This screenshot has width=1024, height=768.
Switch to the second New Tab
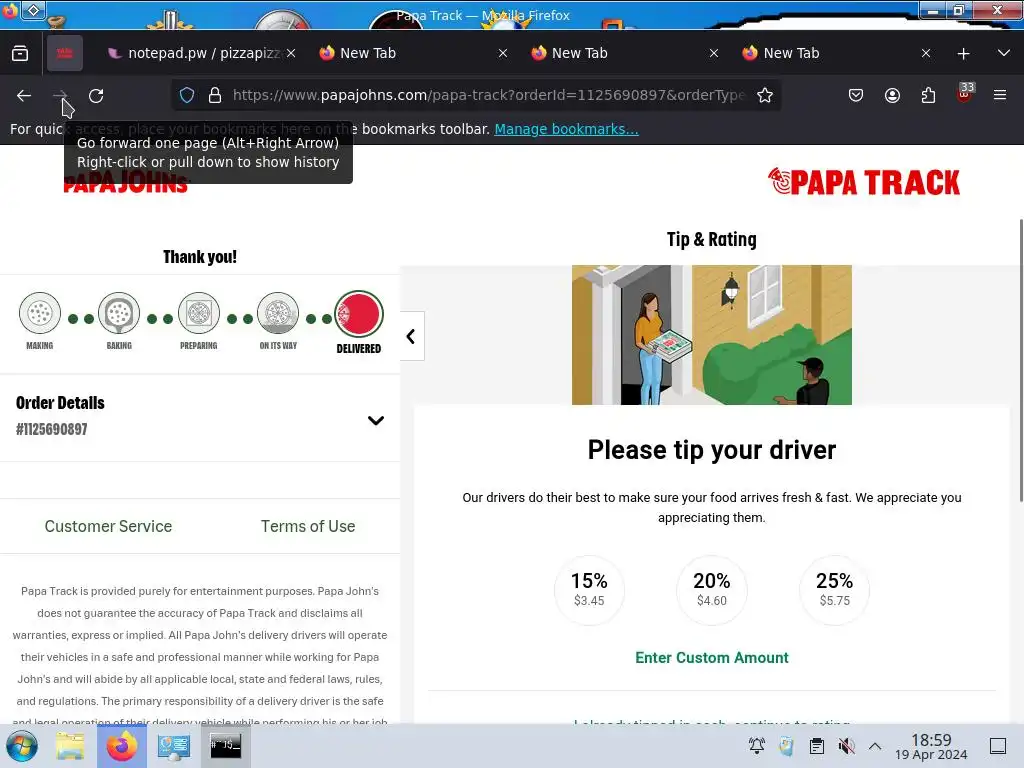(x=617, y=53)
